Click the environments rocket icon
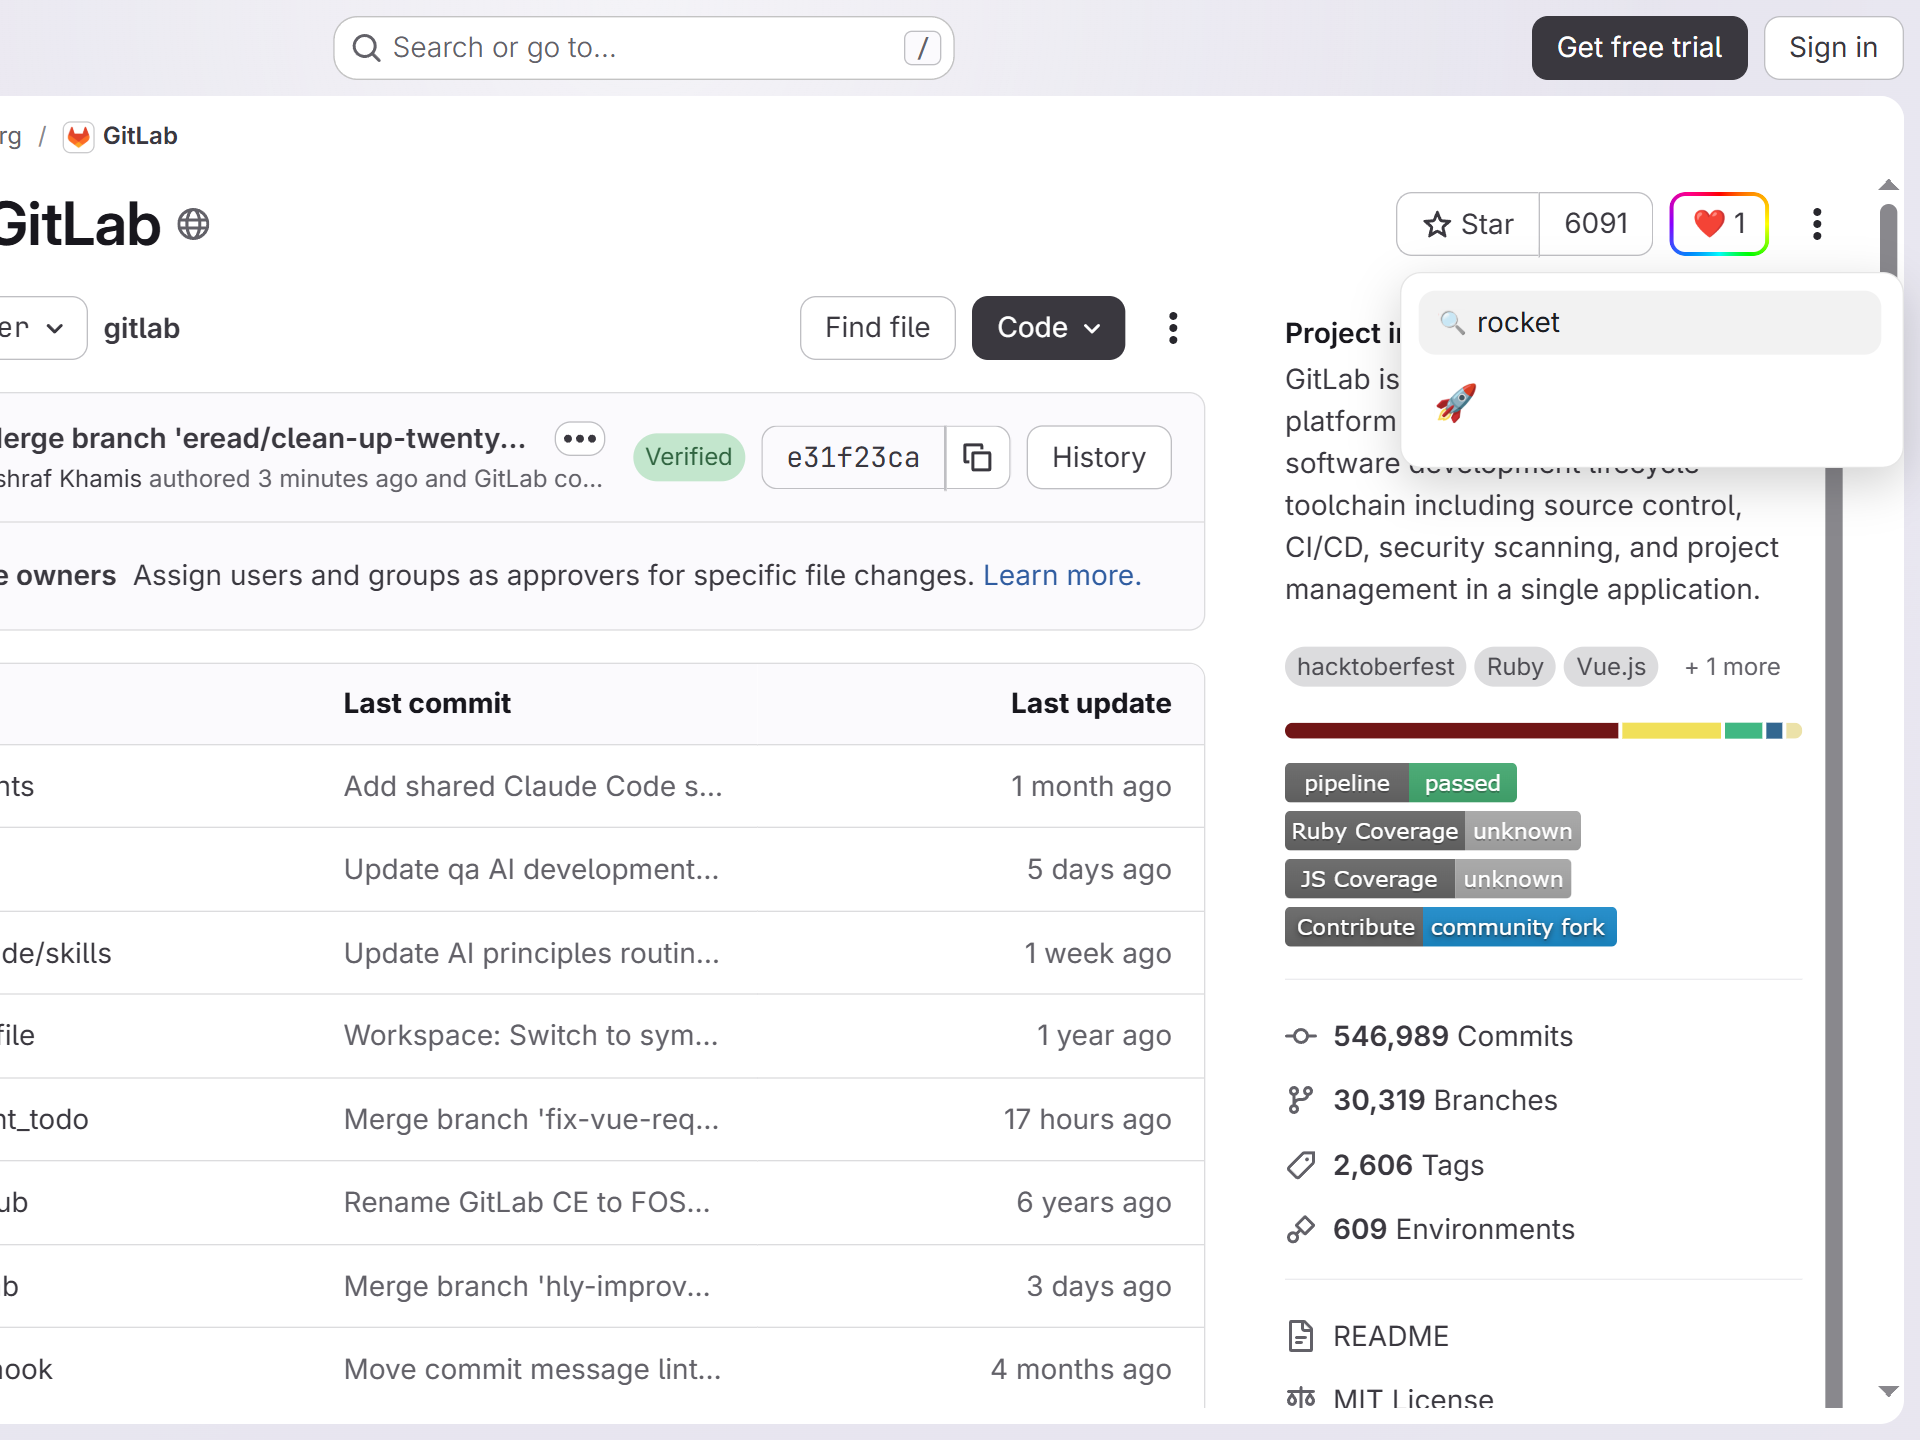 coord(1300,1229)
